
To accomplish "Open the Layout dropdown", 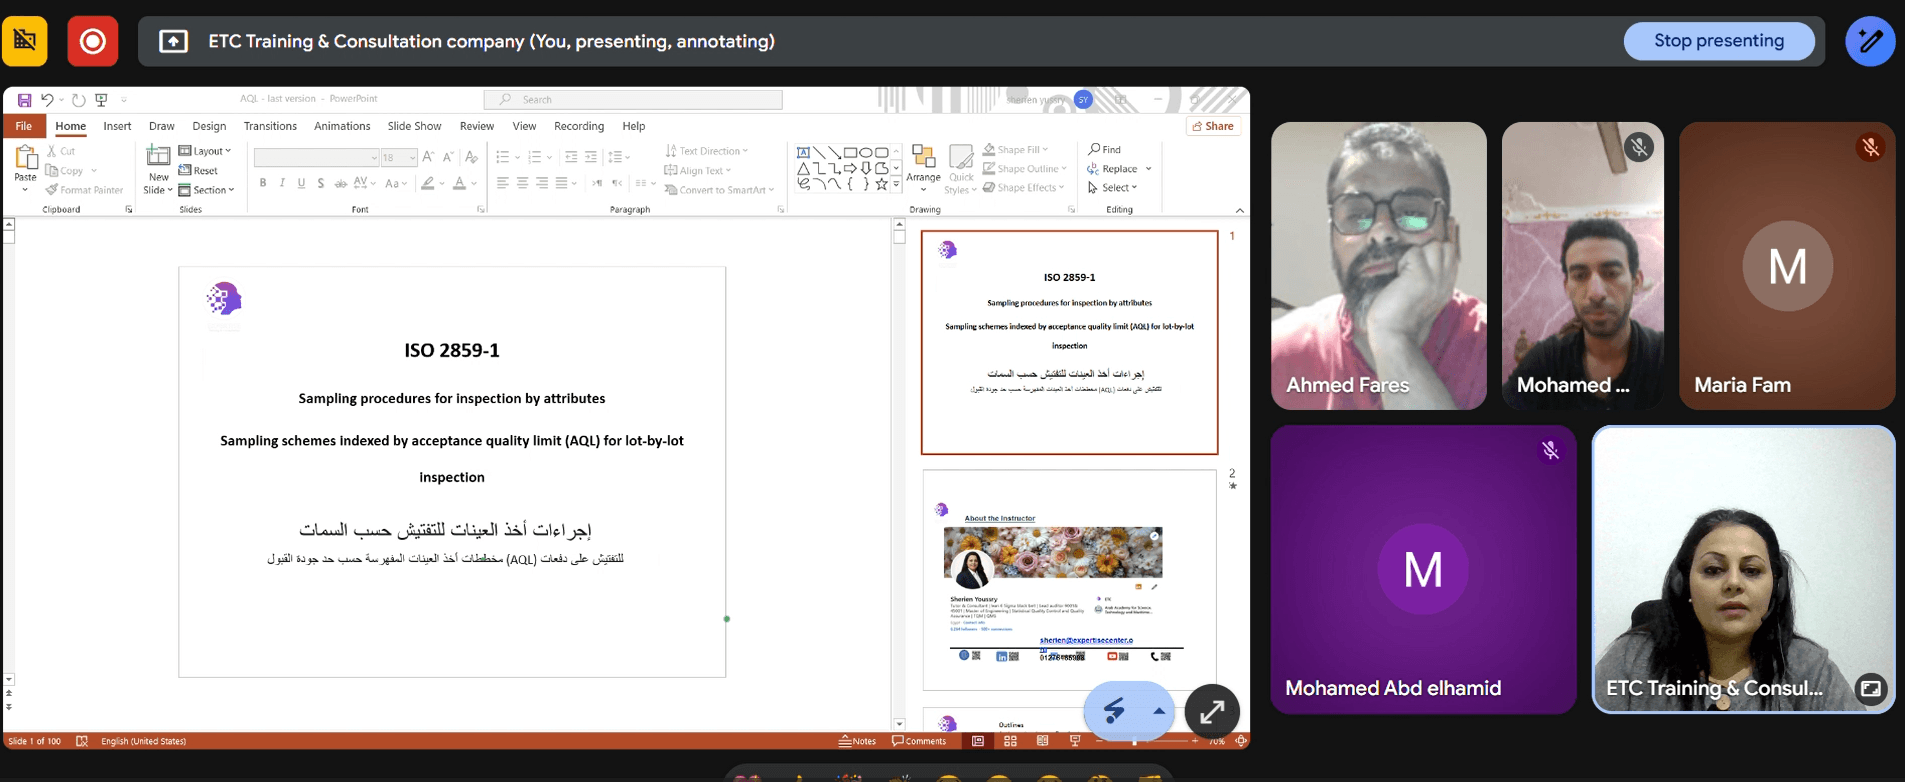I will click(x=206, y=151).
